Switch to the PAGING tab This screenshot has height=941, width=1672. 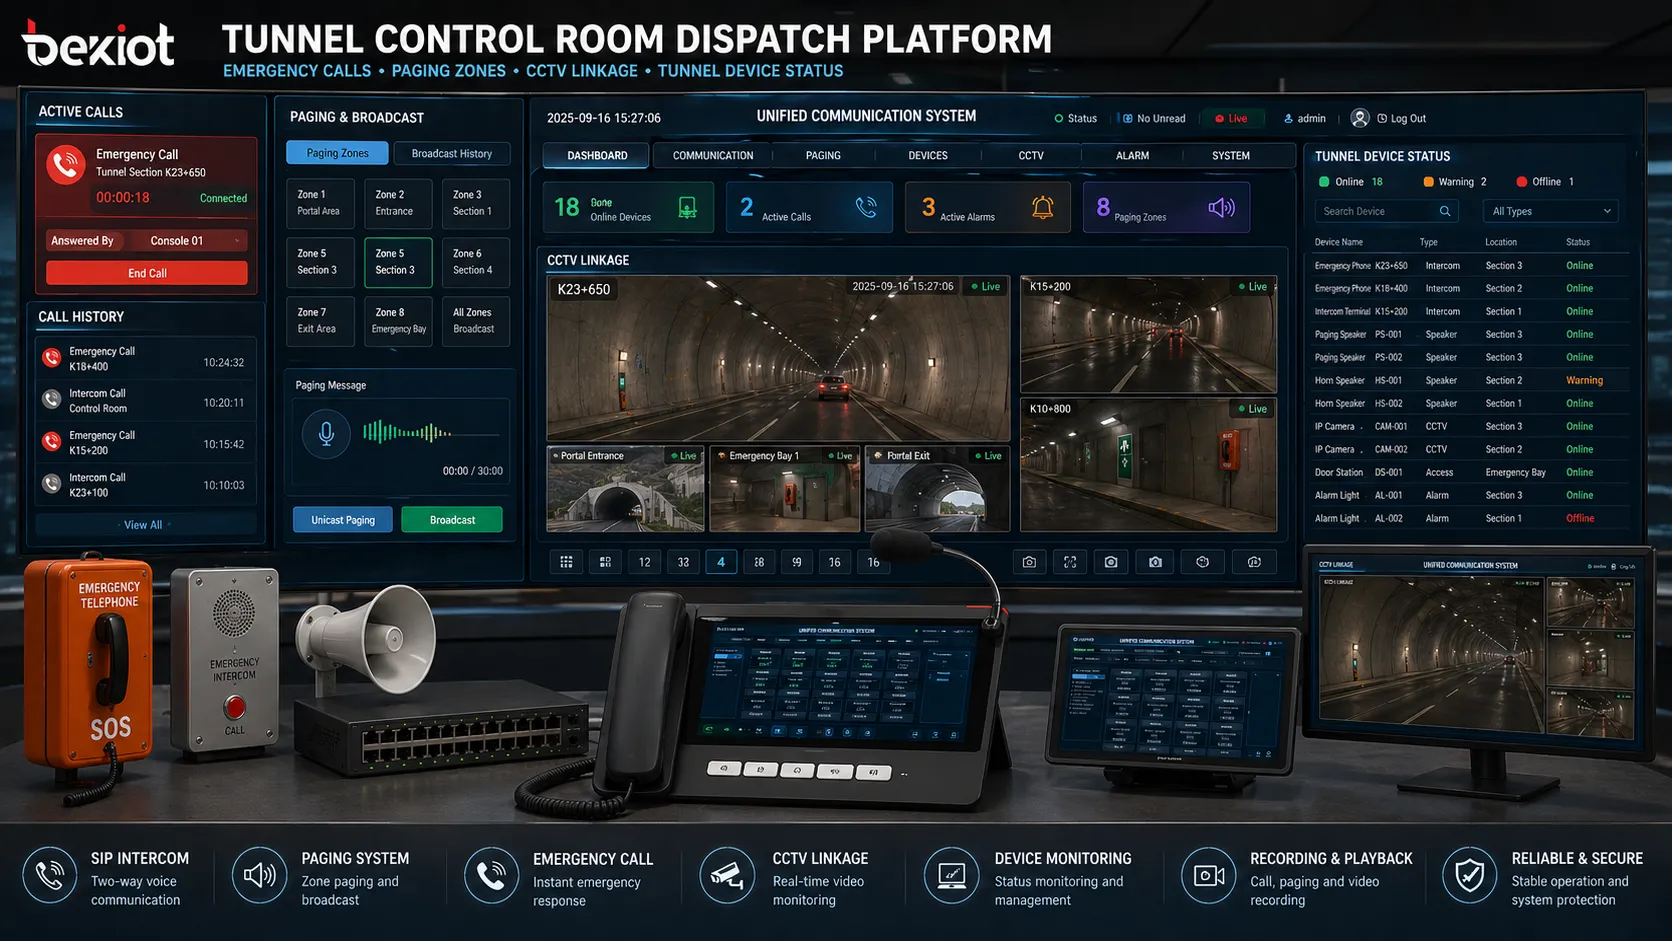[x=822, y=155]
